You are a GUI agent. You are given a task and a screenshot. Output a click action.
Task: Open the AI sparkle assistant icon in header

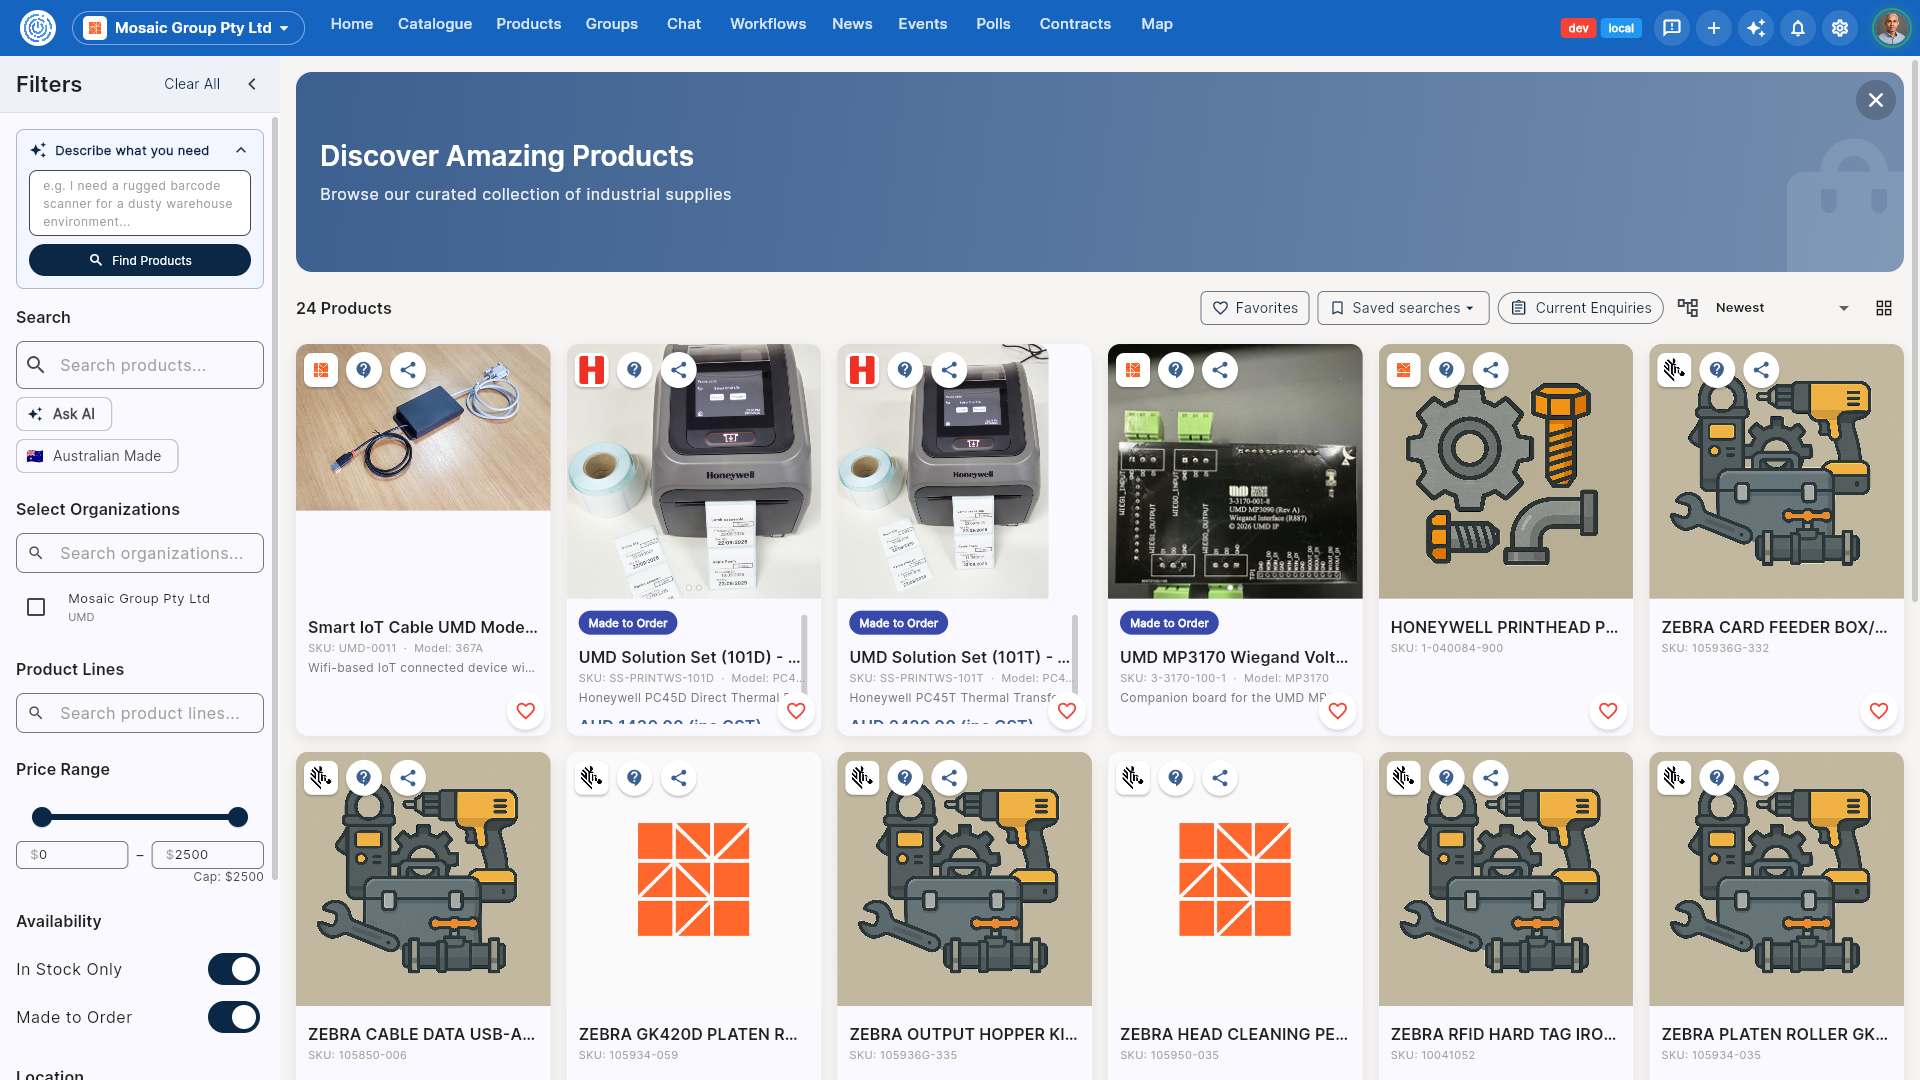[1756, 28]
